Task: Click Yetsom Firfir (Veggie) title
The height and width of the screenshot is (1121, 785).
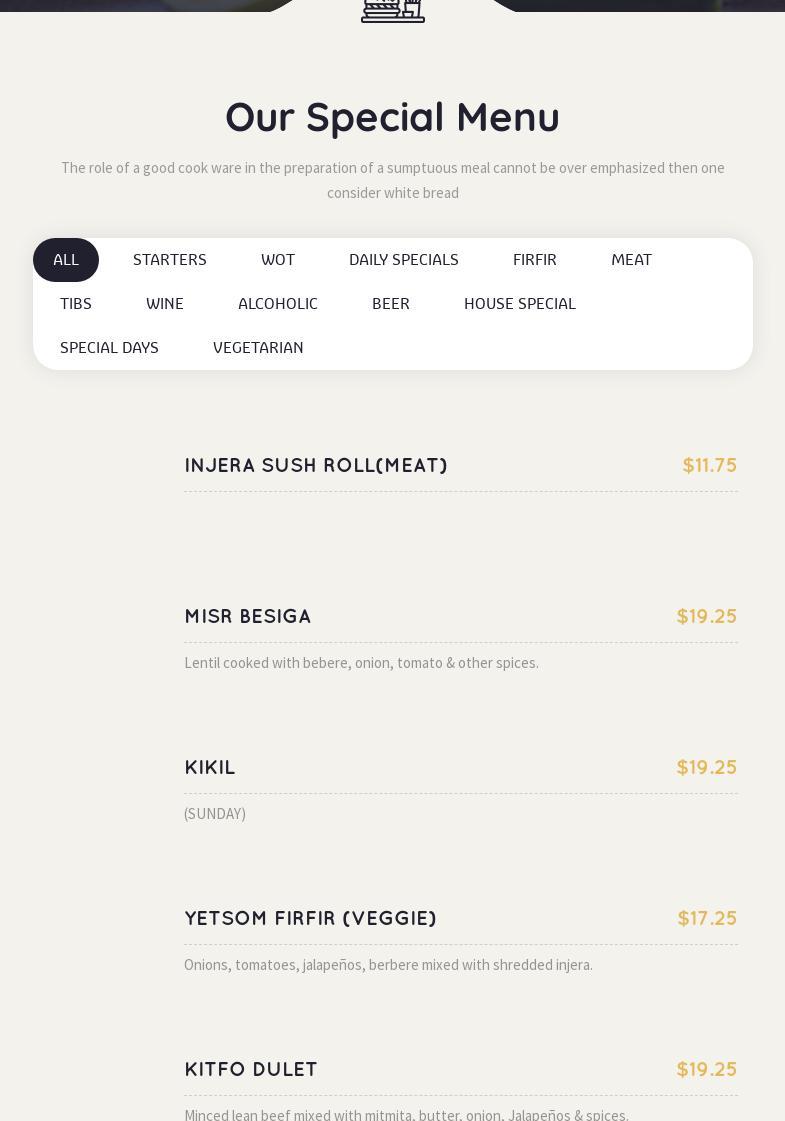Action: pos(310,918)
